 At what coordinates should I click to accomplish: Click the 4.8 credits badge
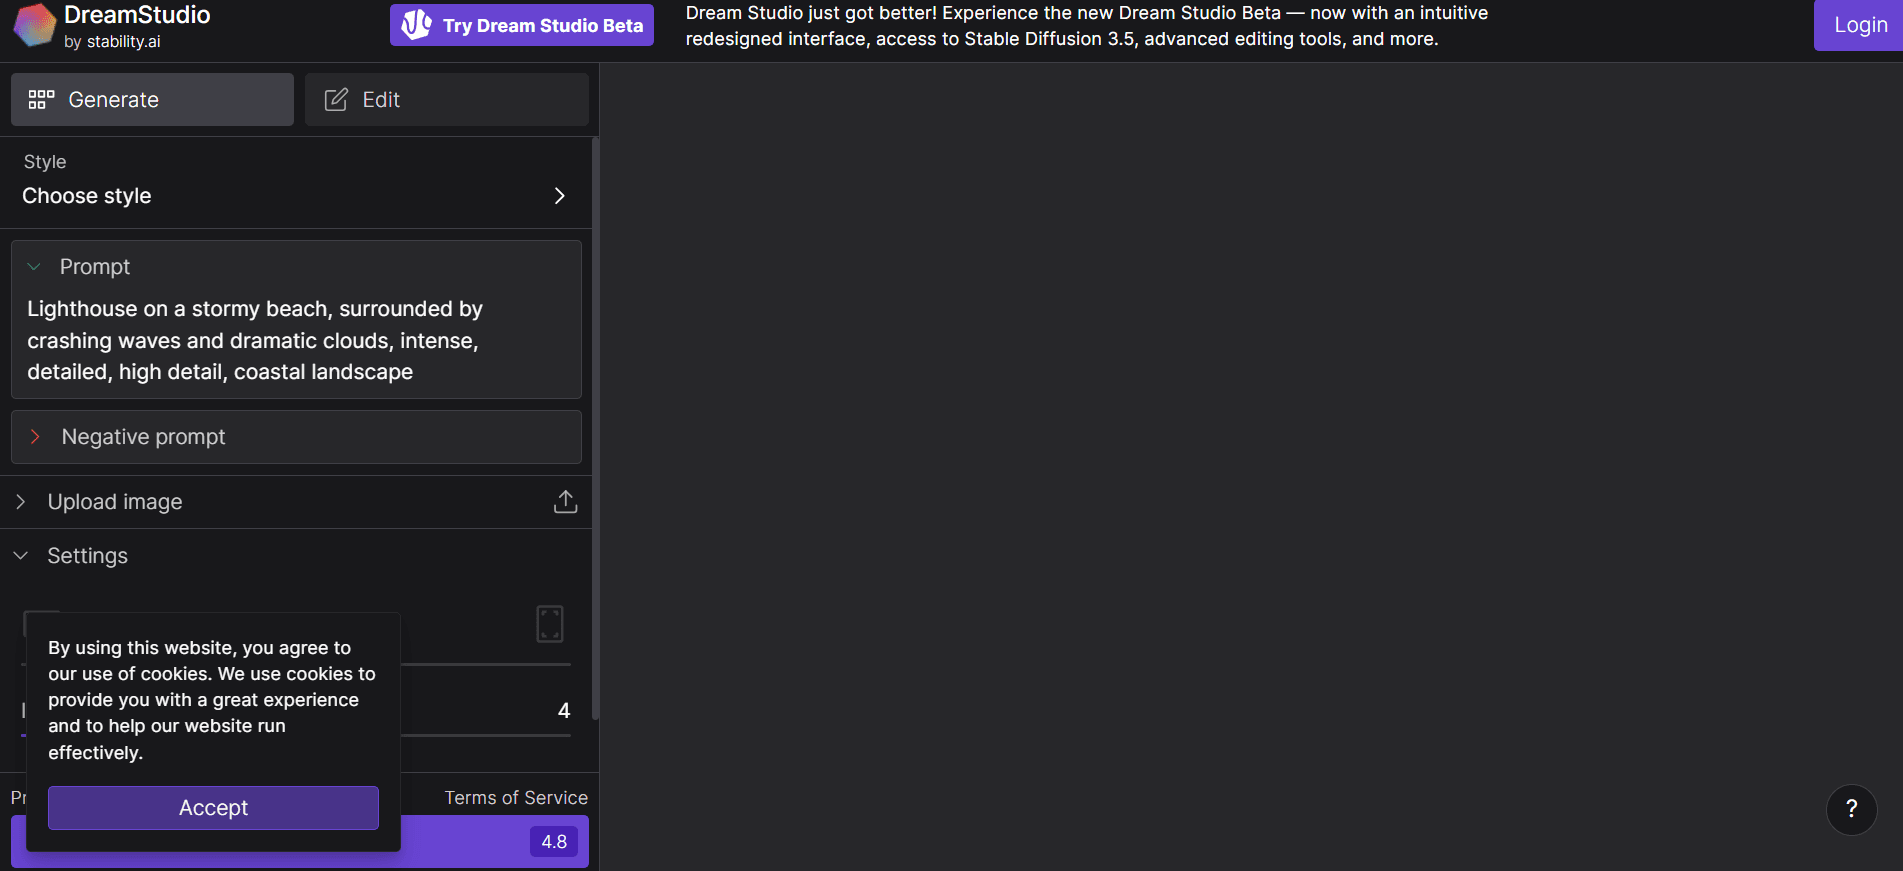pyautogui.click(x=554, y=842)
